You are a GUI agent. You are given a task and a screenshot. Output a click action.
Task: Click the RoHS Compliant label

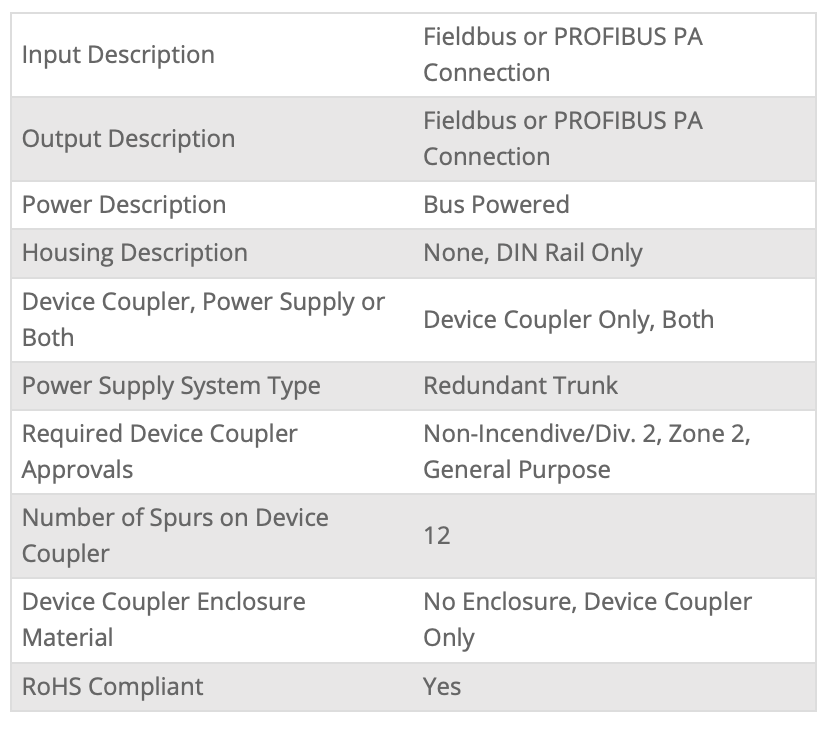coord(112,687)
